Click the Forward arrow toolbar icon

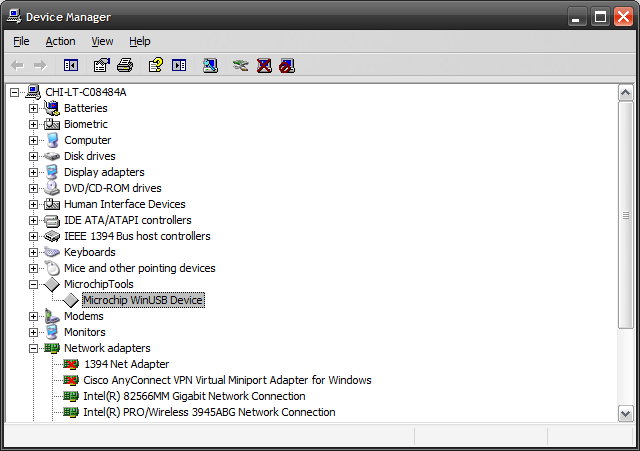click(40, 65)
